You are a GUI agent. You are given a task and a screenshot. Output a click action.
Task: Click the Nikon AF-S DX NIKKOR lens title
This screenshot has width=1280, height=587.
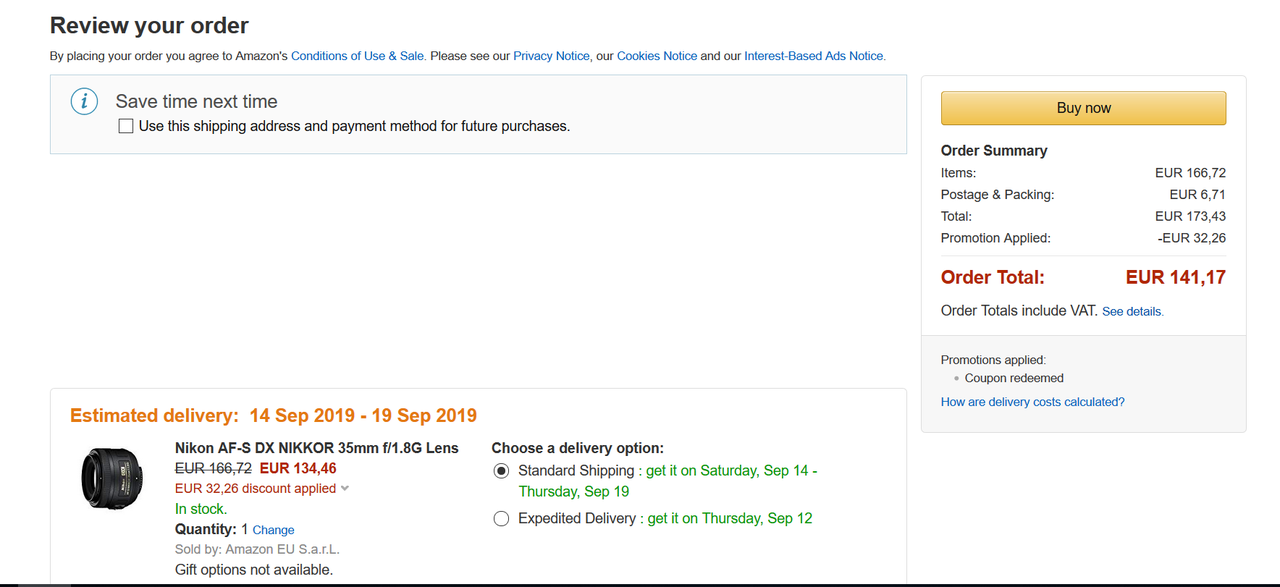[316, 448]
